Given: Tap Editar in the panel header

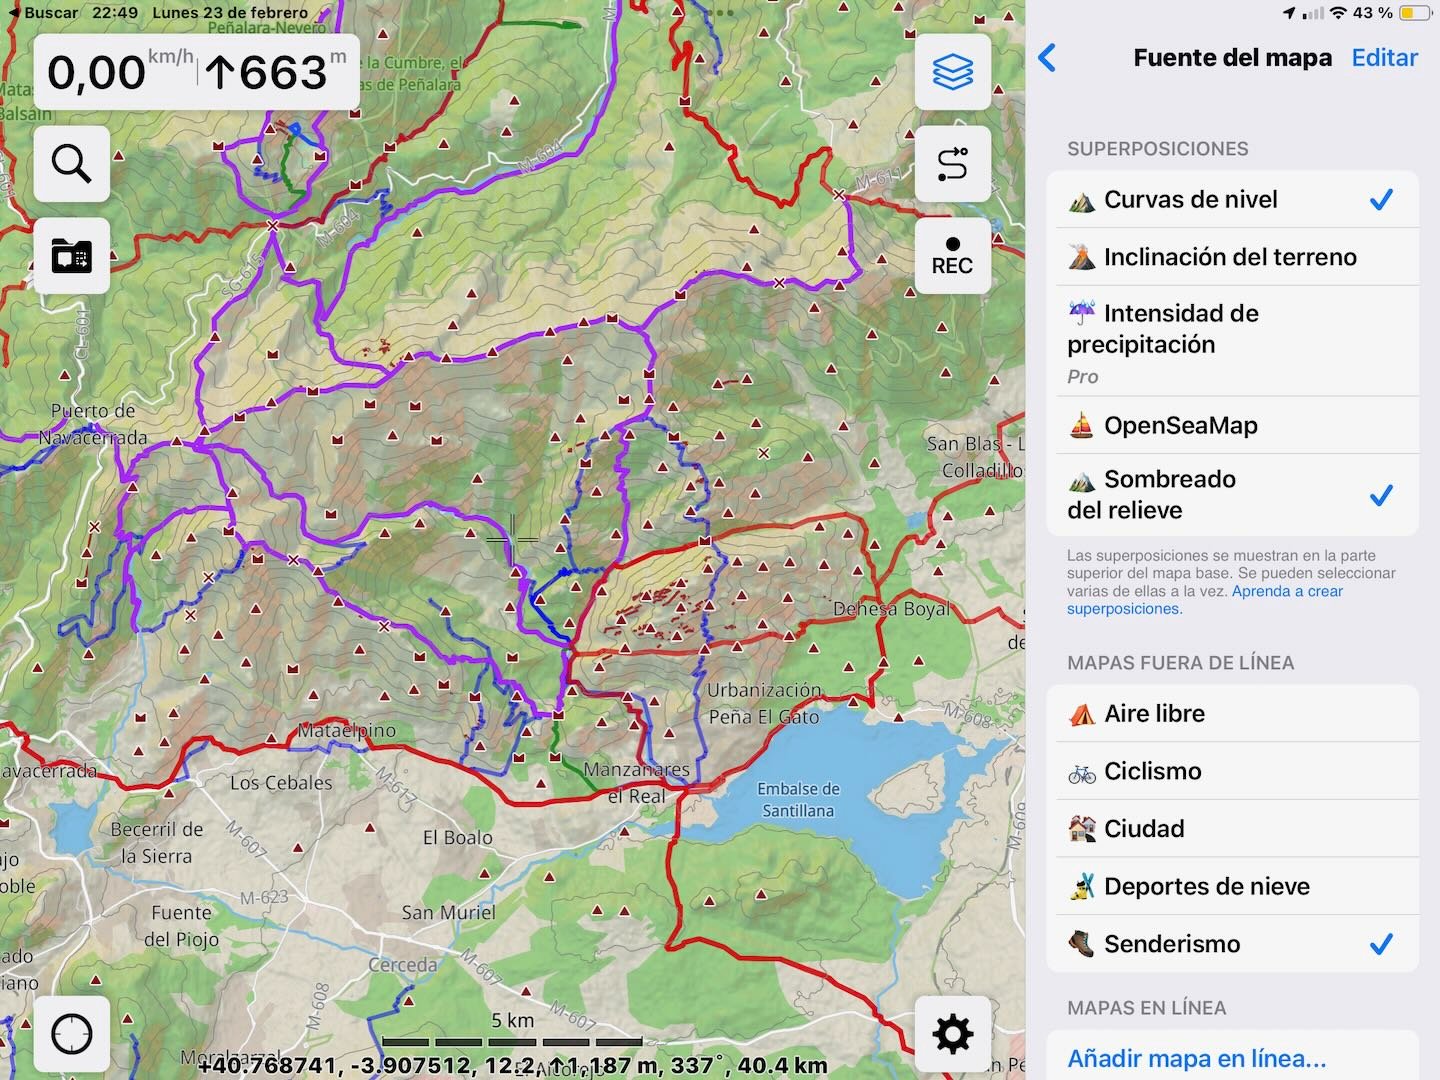Looking at the screenshot, I should (x=1384, y=58).
